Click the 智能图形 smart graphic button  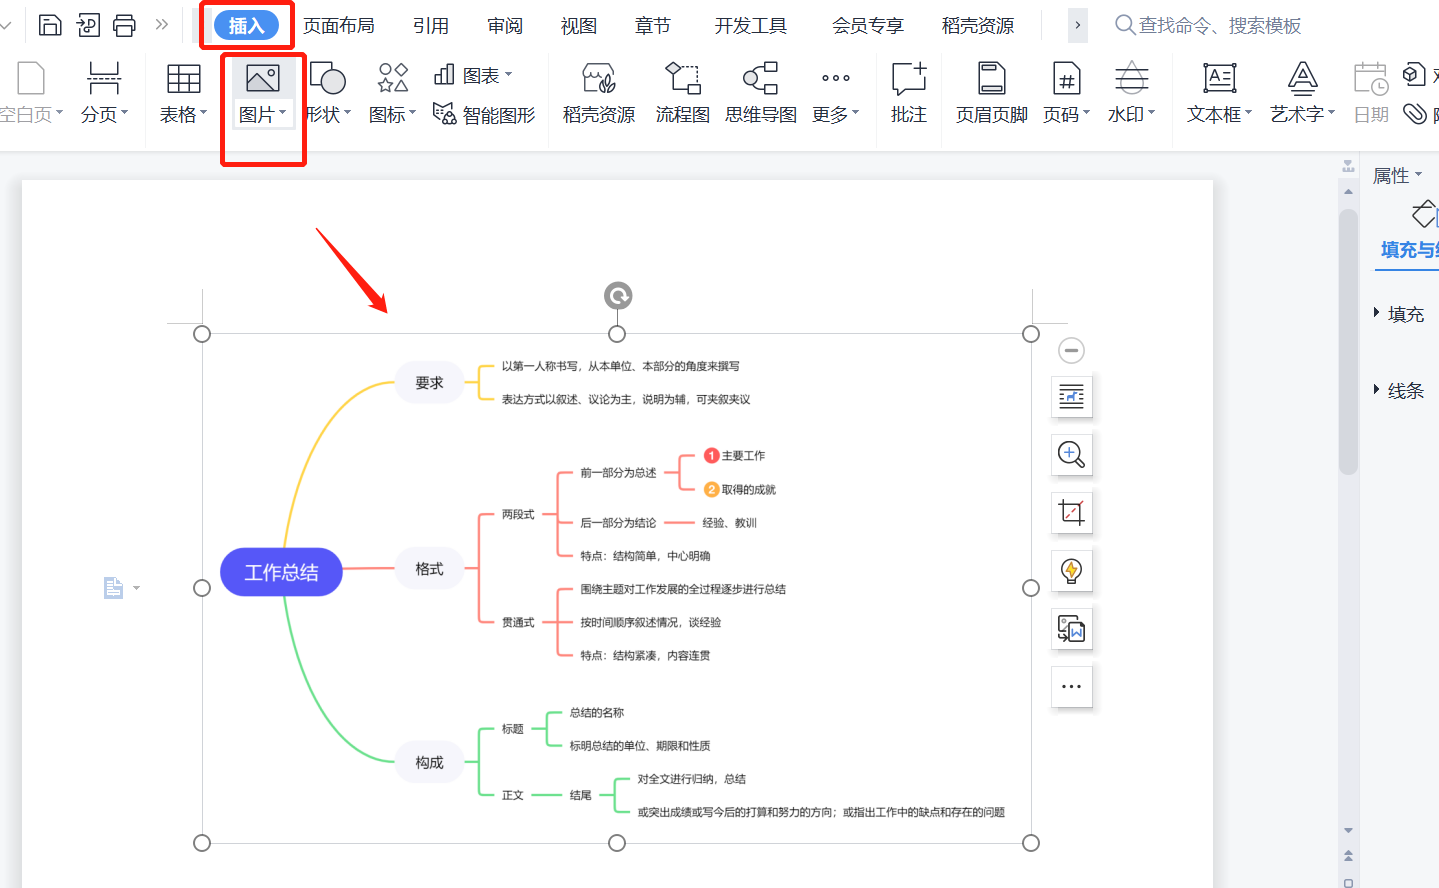point(485,114)
